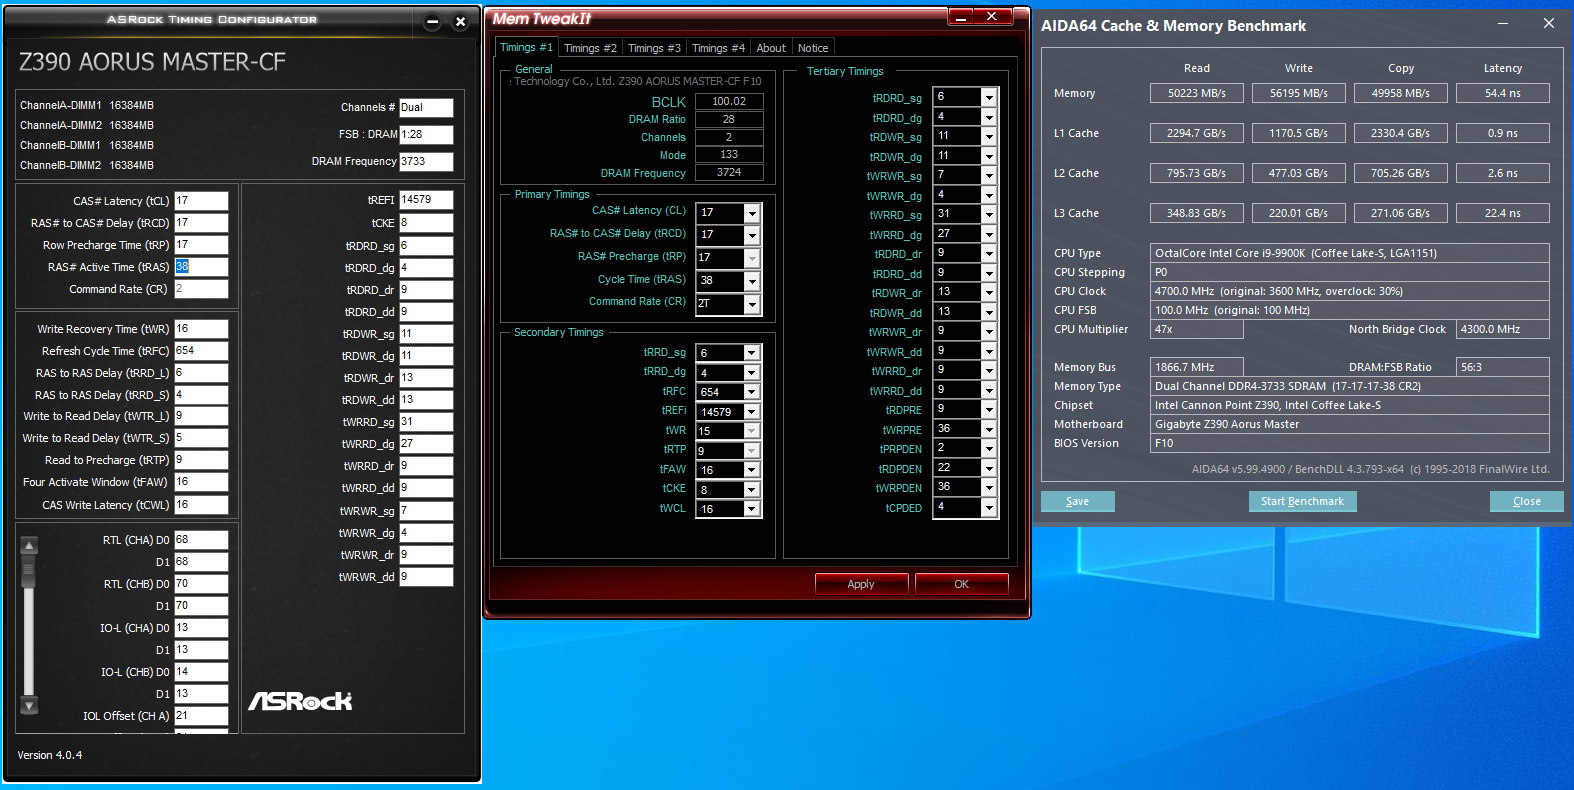Expand the tREFi secondary timing dropdown
1574x790 pixels.
pyautogui.click(x=752, y=412)
